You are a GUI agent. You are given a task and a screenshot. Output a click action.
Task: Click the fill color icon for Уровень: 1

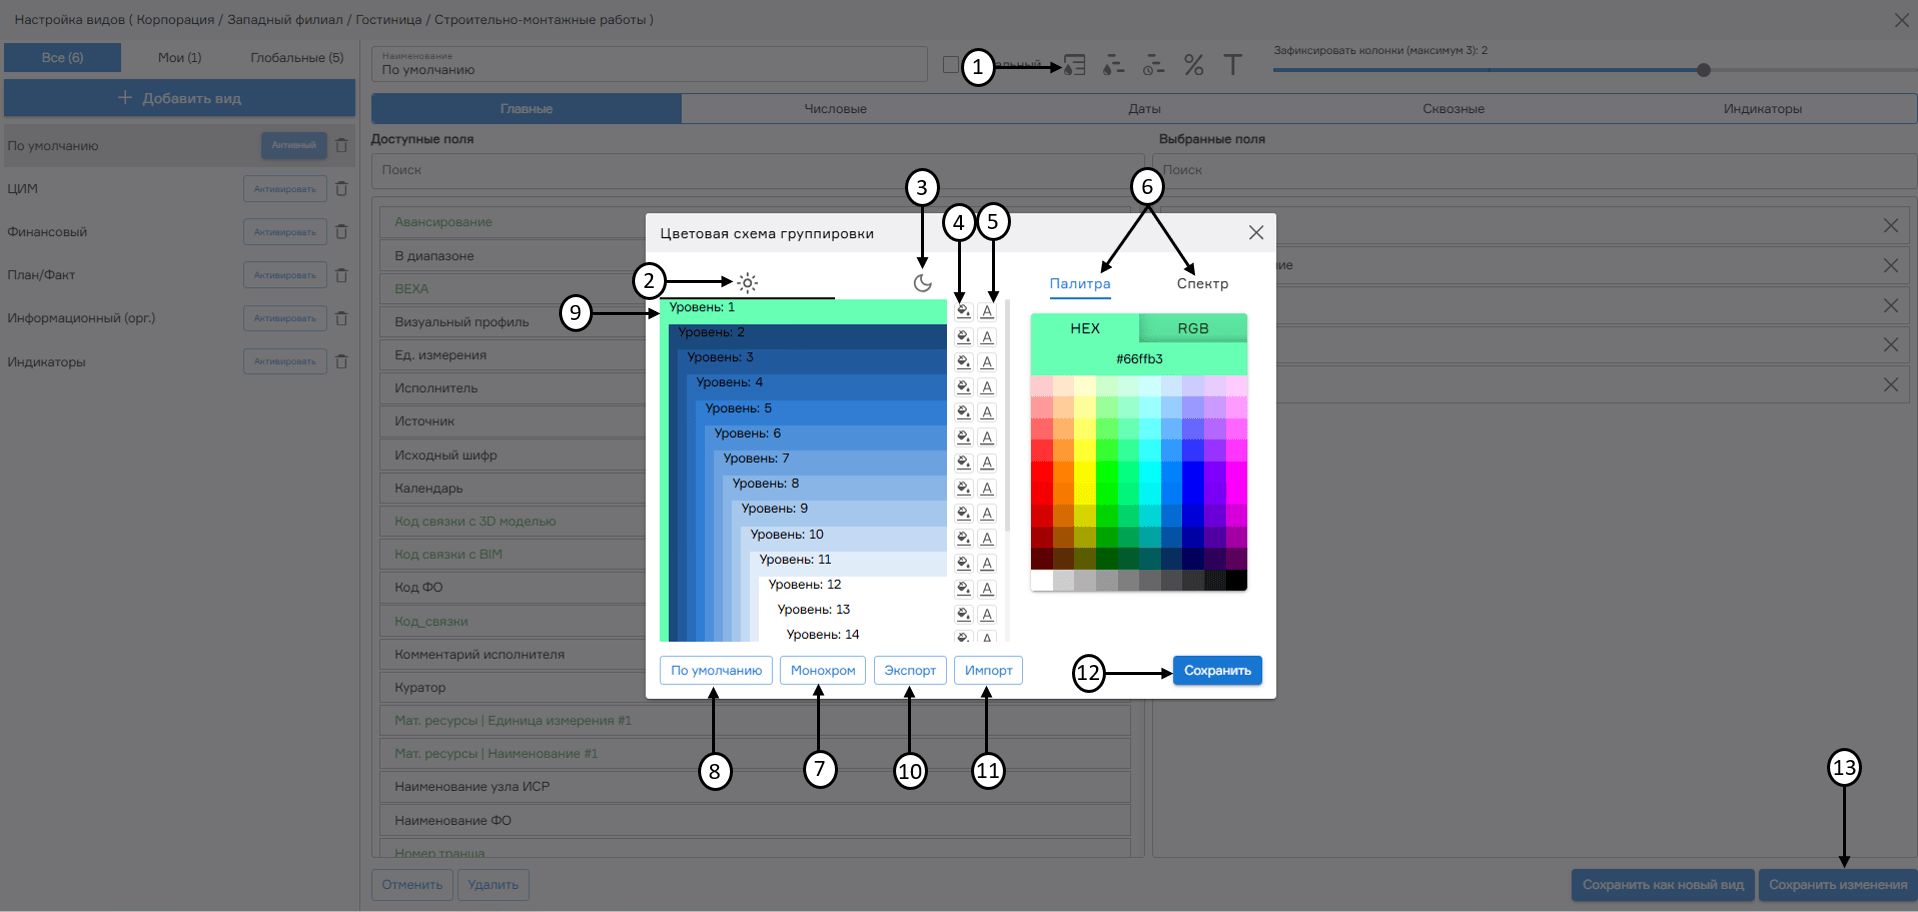coord(963,311)
